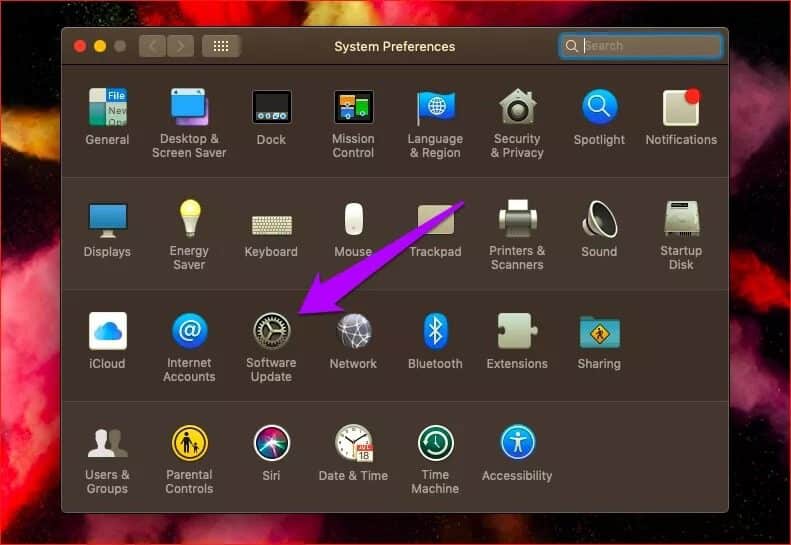791x545 pixels.
Task: Click the back navigation arrow
Action: tap(152, 46)
